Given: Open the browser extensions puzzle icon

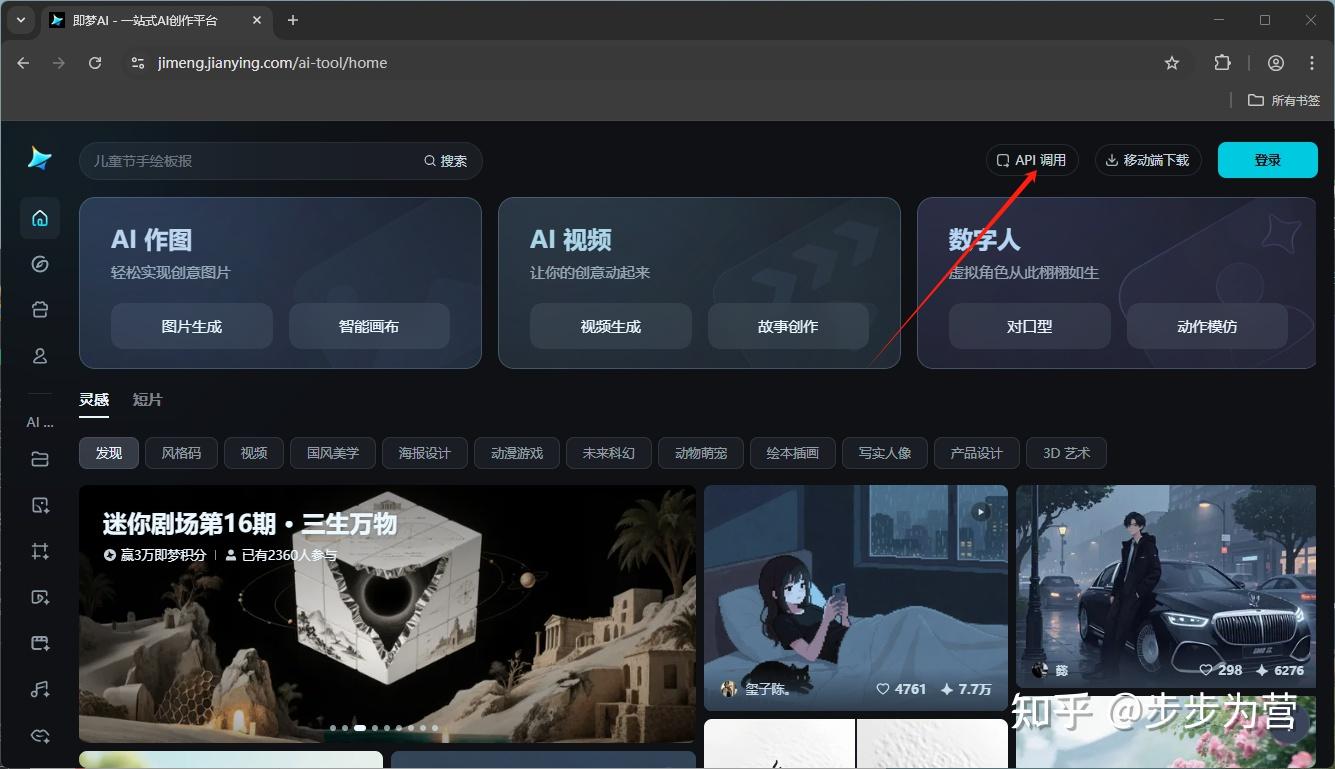Looking at the screenshot, I should tap(1222, 63).
